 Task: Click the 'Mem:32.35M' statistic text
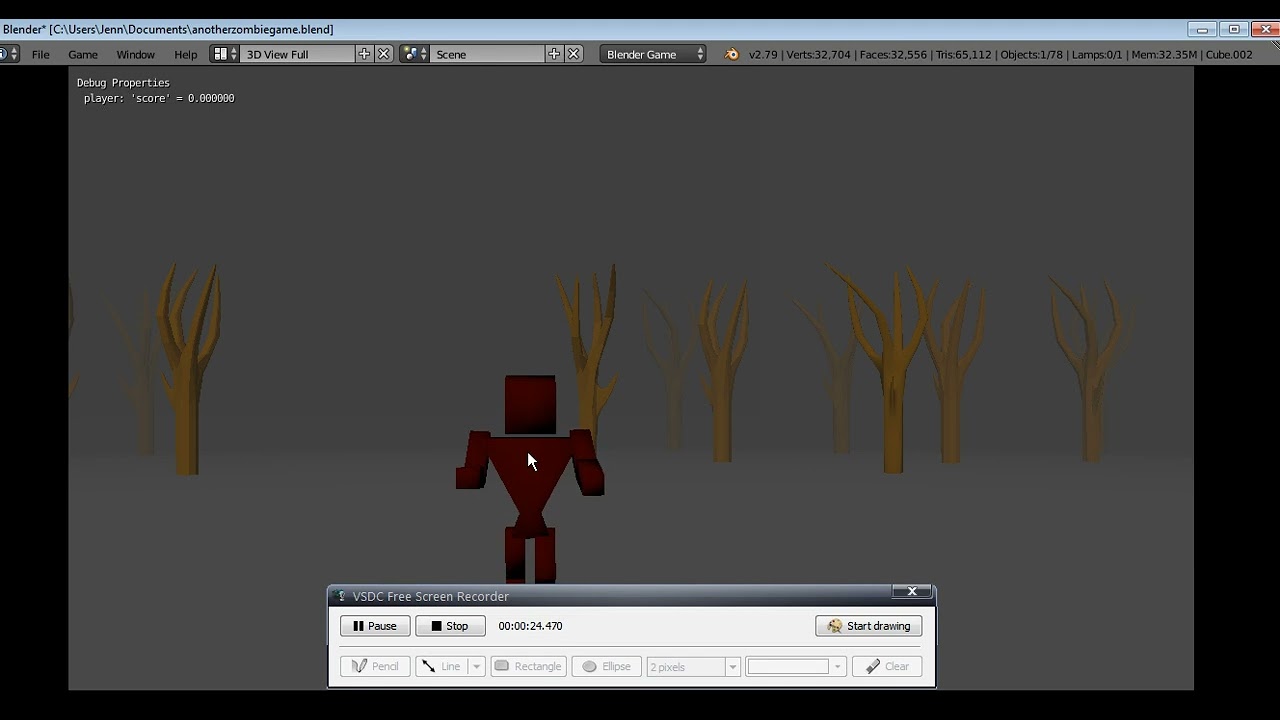(x=1165, y=54)
